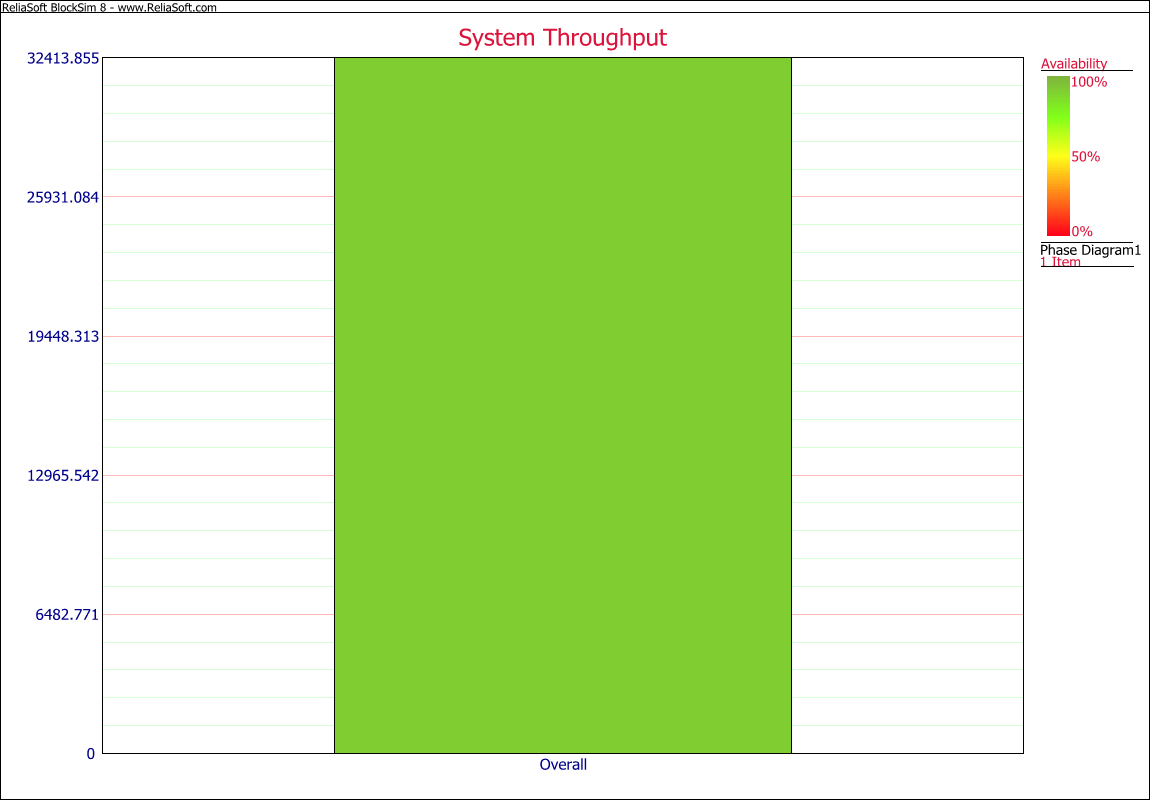The width and height of the screenshot is (1150, 800).
Task: Click the 32413.855 y-axis label
Action: [x=63, y=59]
